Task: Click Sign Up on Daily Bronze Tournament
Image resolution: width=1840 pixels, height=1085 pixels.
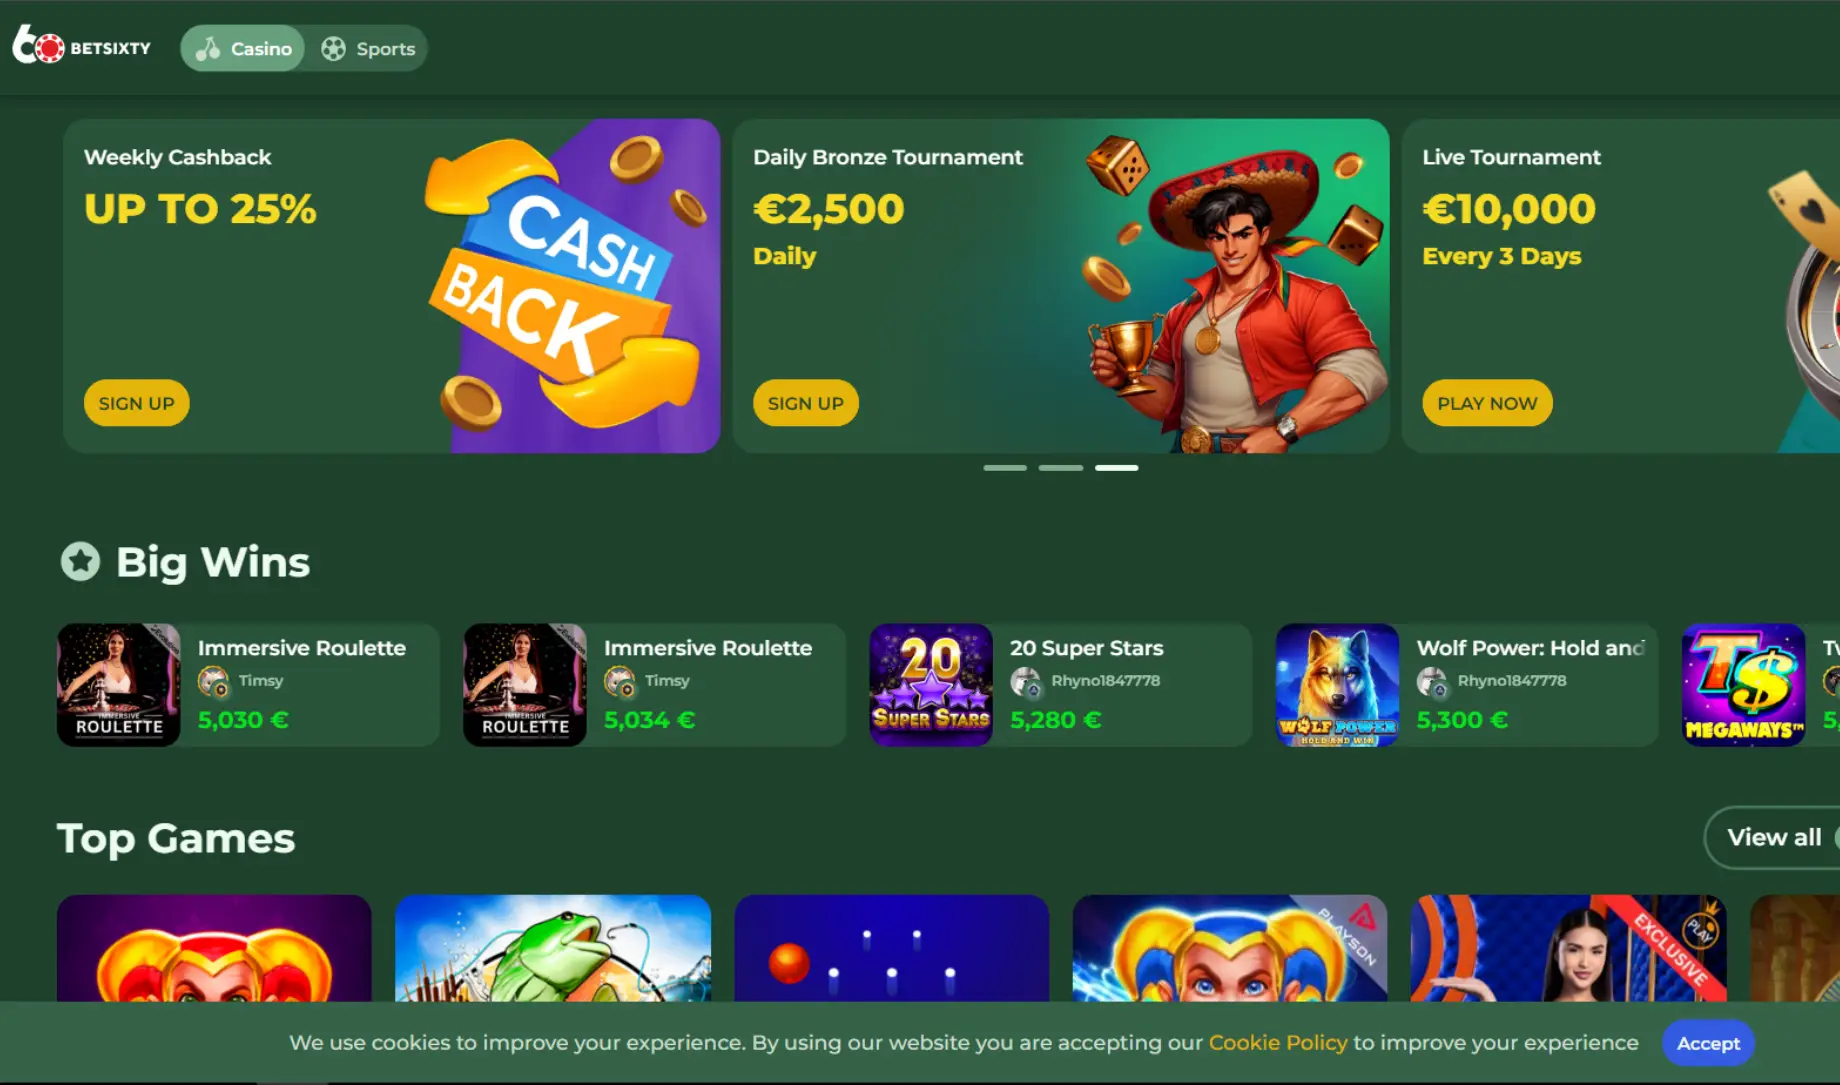Action: pos(805,403)
